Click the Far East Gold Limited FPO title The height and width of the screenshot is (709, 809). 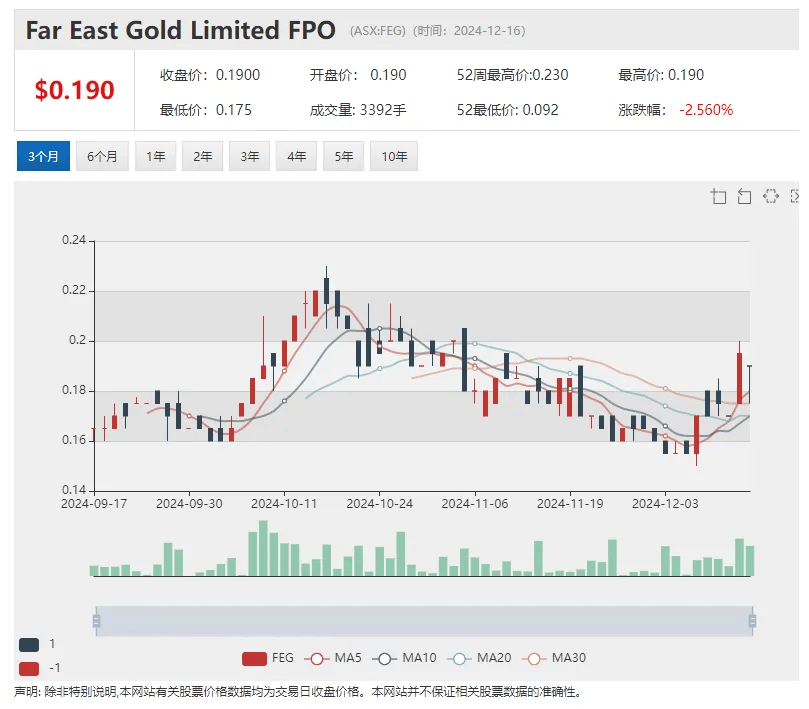[x=180, y=30]
